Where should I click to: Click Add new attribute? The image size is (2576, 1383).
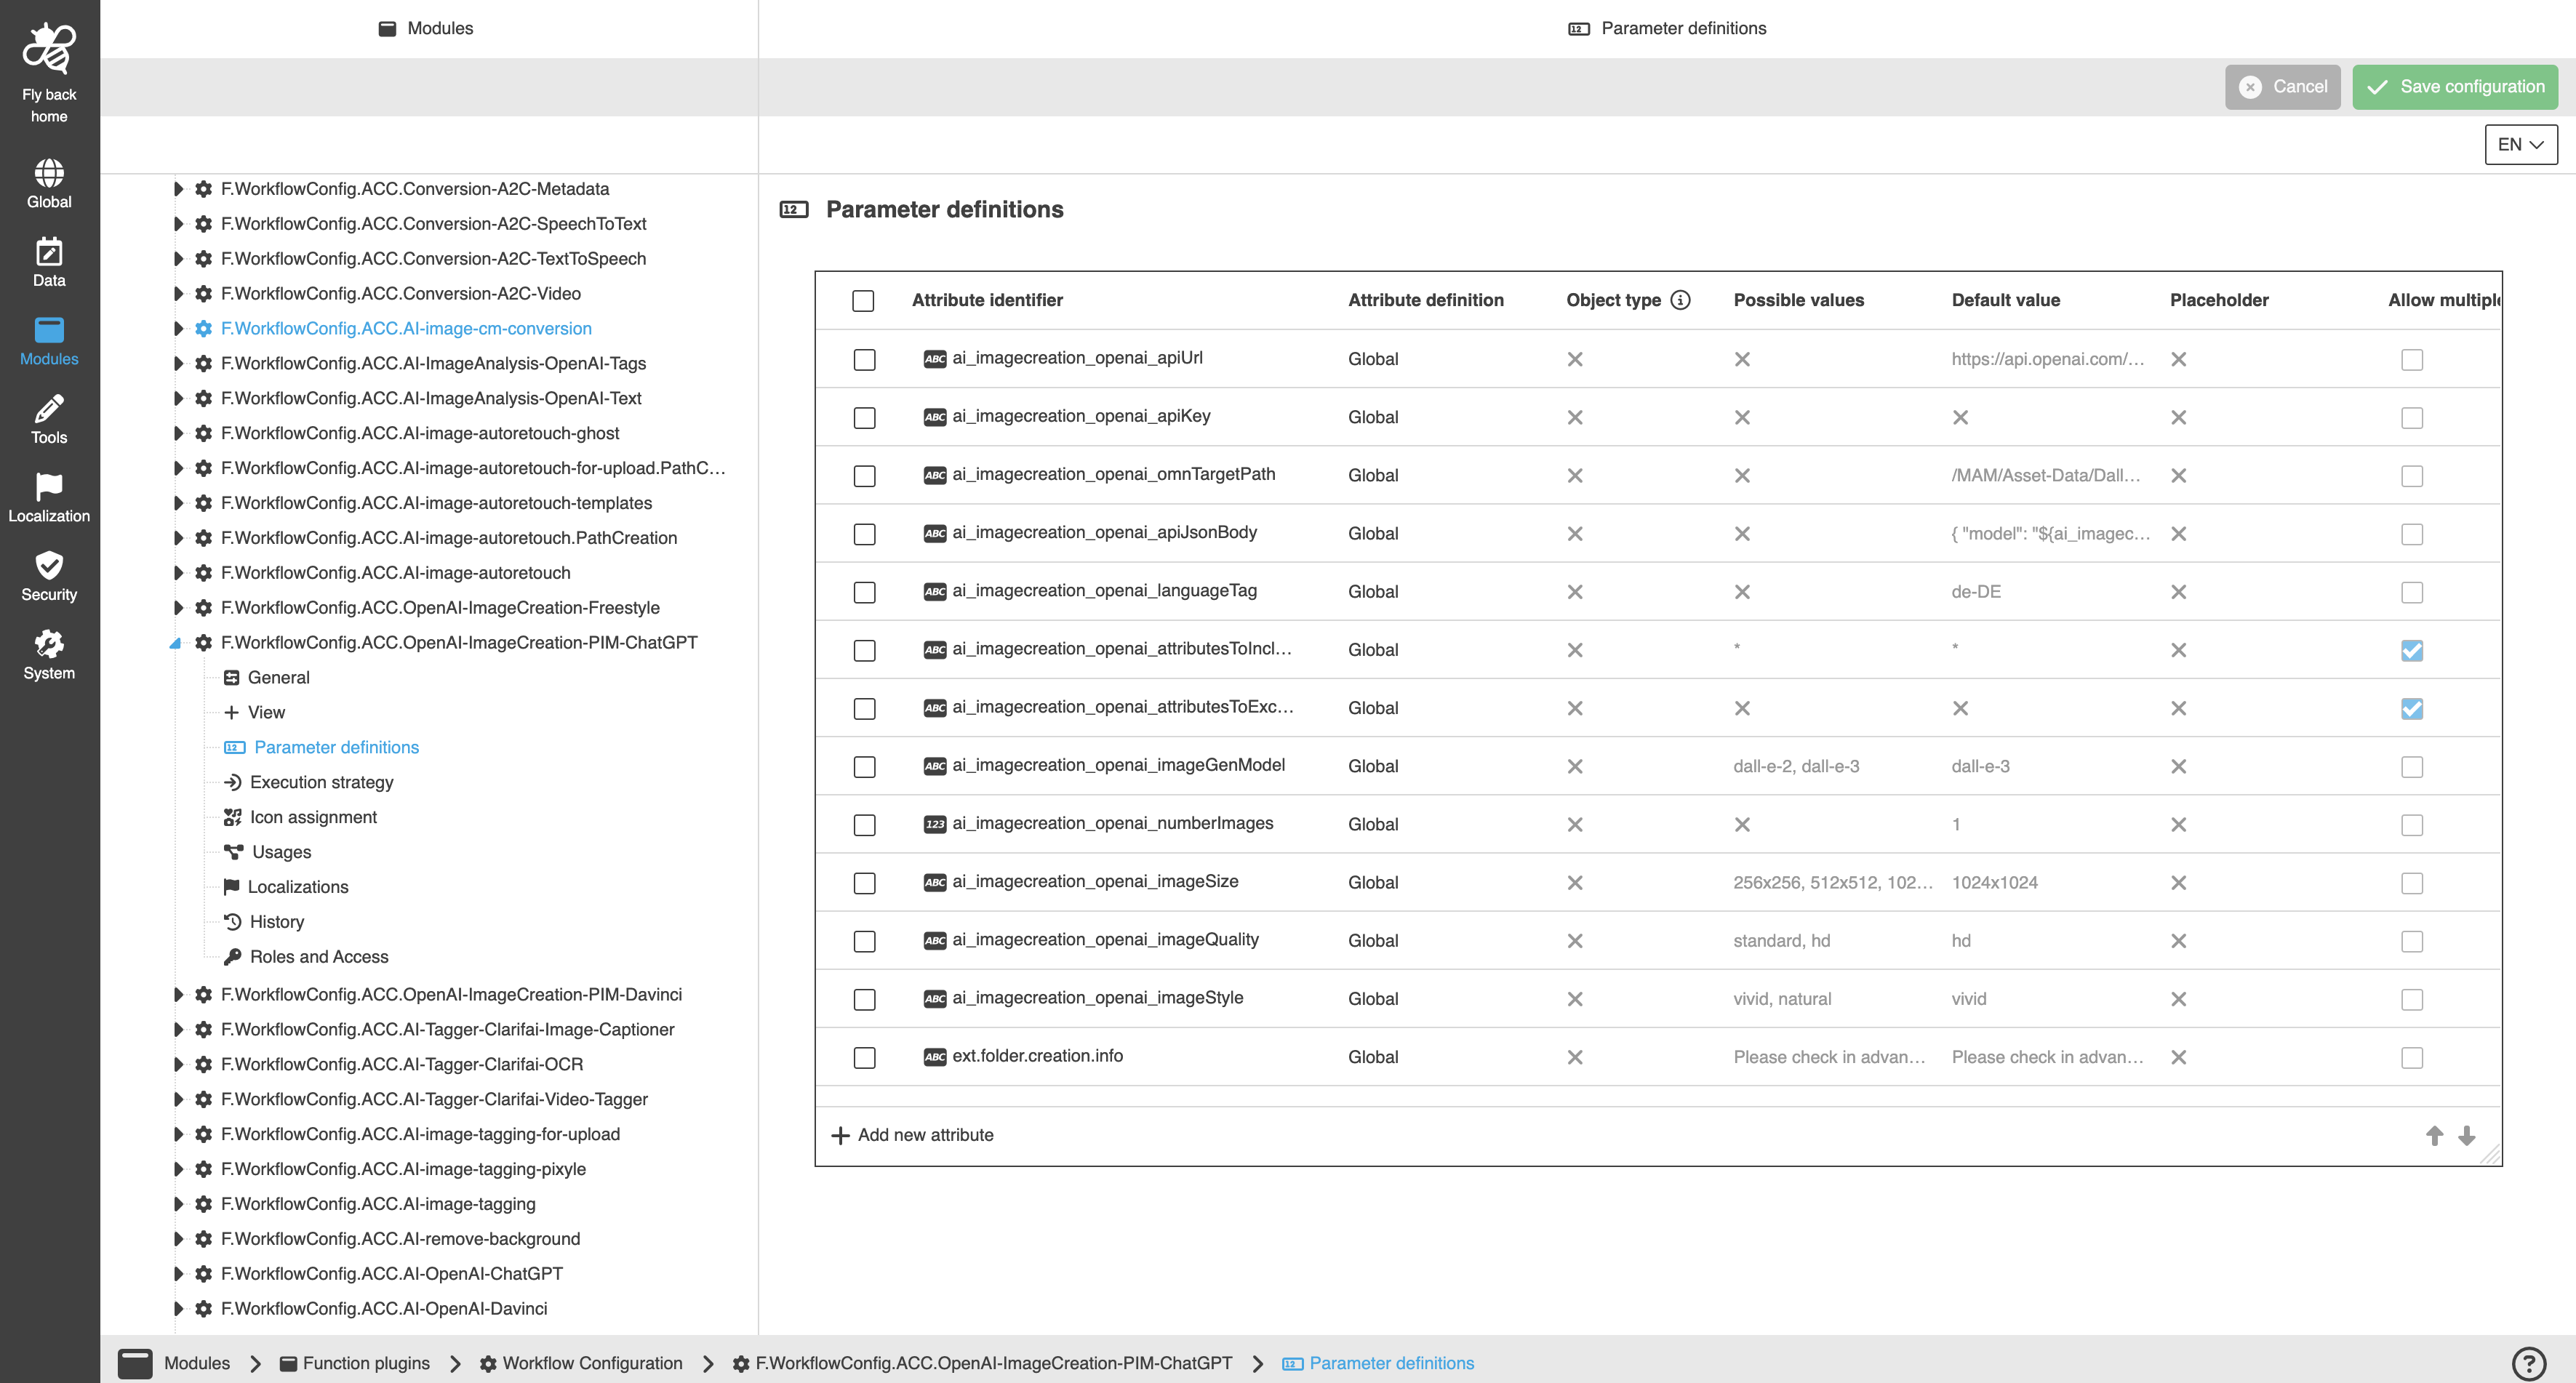point(912,1135)
